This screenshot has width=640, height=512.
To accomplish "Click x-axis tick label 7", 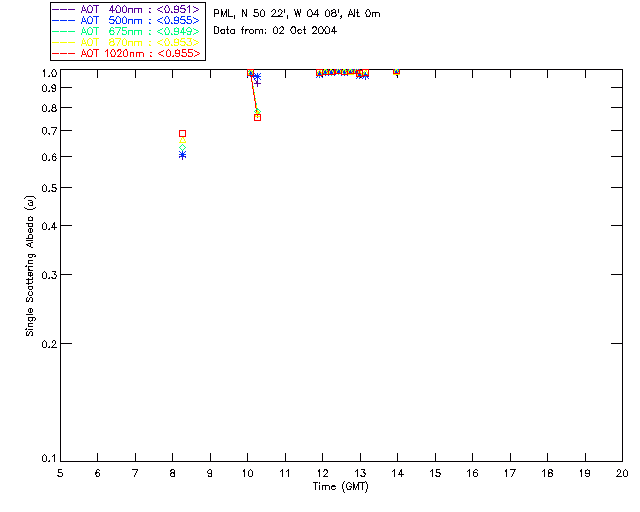I will click(135, 473).
